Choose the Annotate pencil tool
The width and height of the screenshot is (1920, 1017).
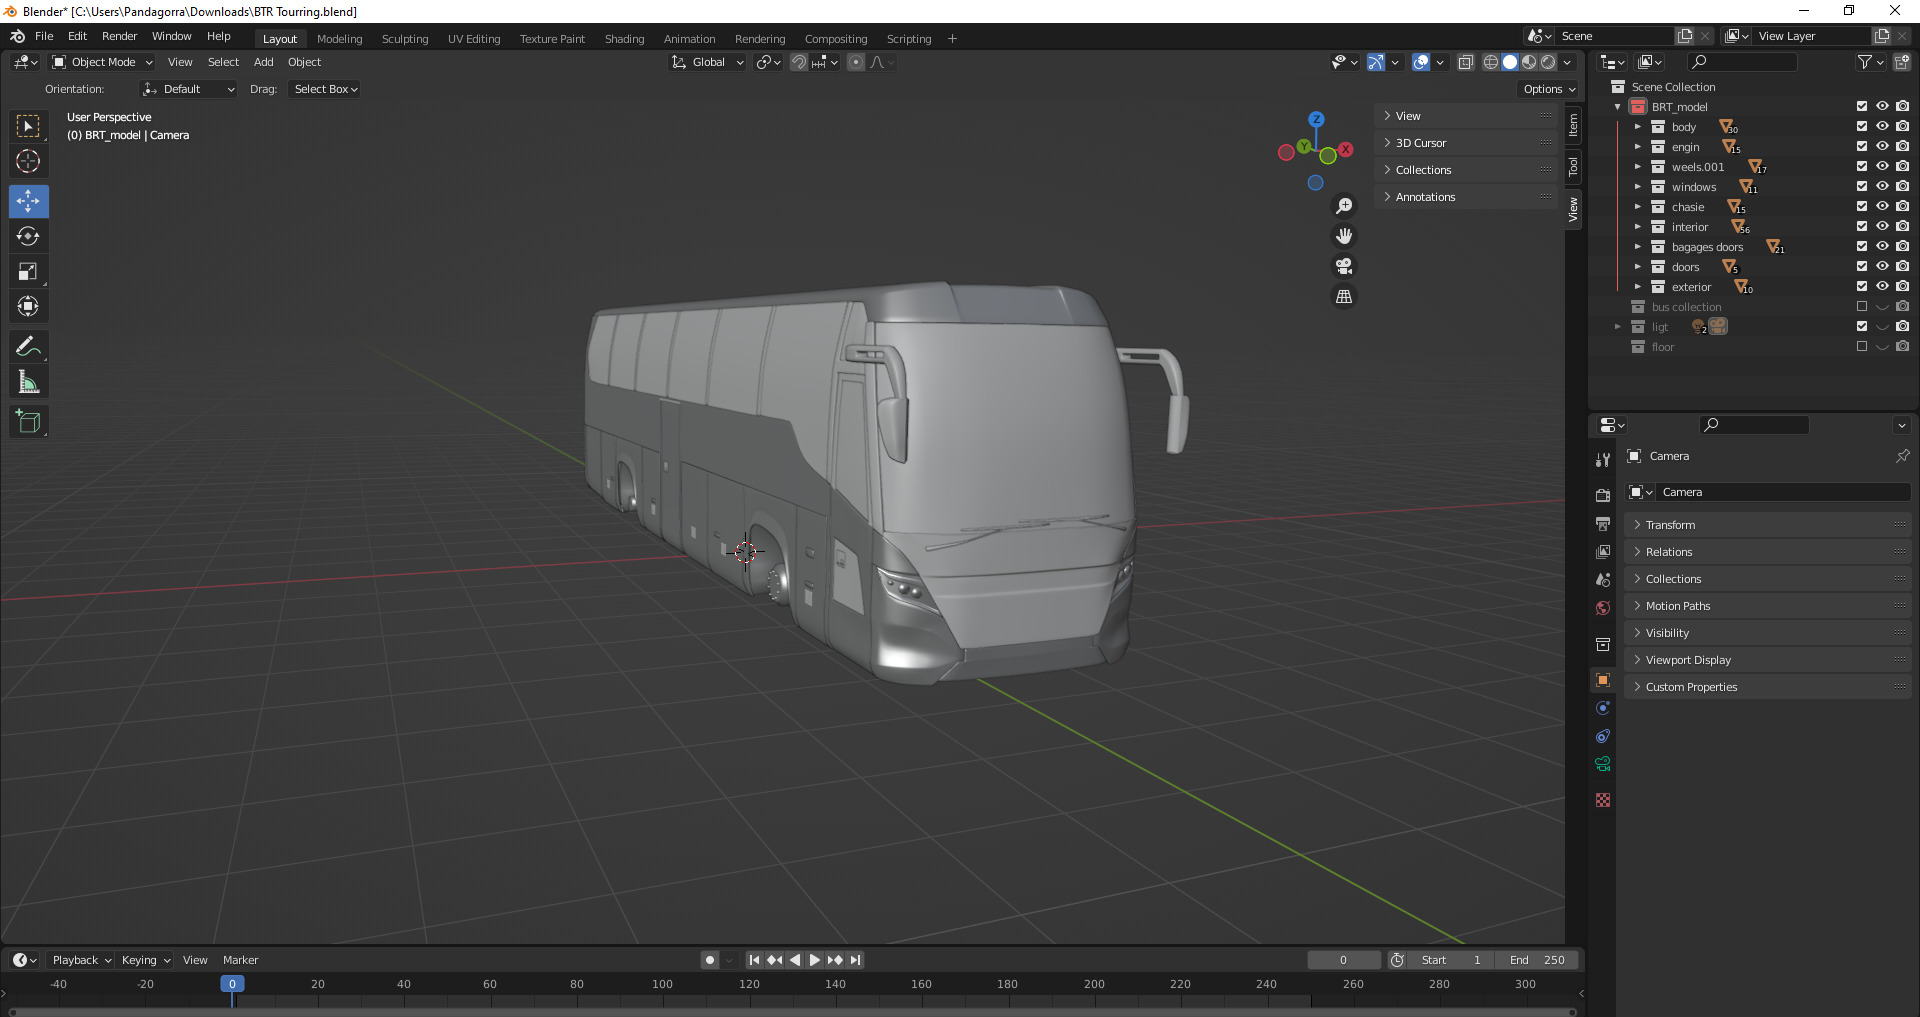(x=28, y=347)
